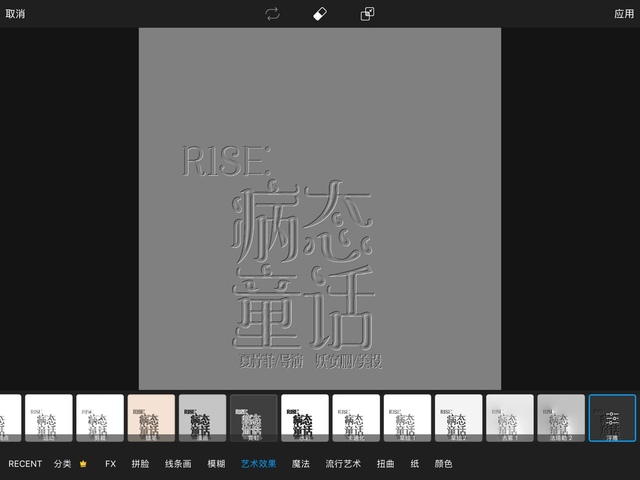The width and height of the screenshot is (640, 480).
Task: Tap the eraser tool icon
Action: [320, 14]
